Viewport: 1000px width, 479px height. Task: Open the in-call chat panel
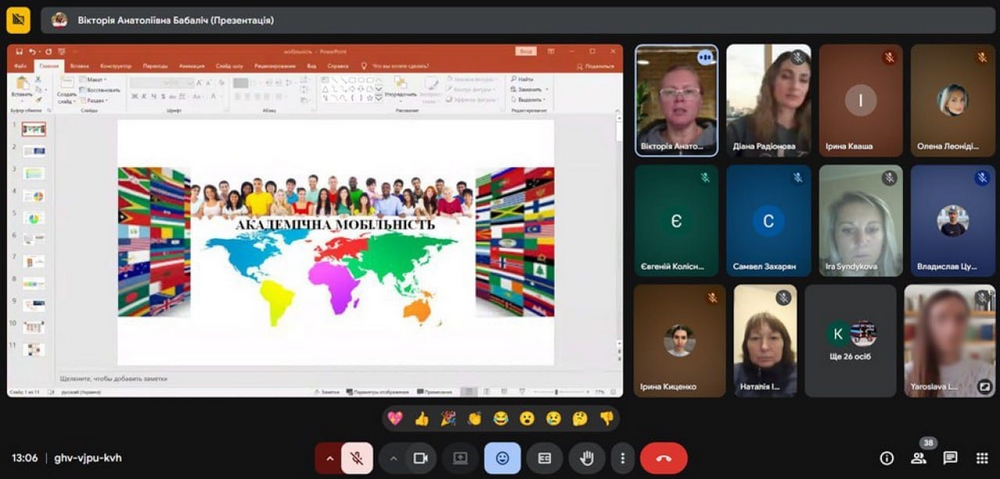pyautogui.click(x=950, y=458)
